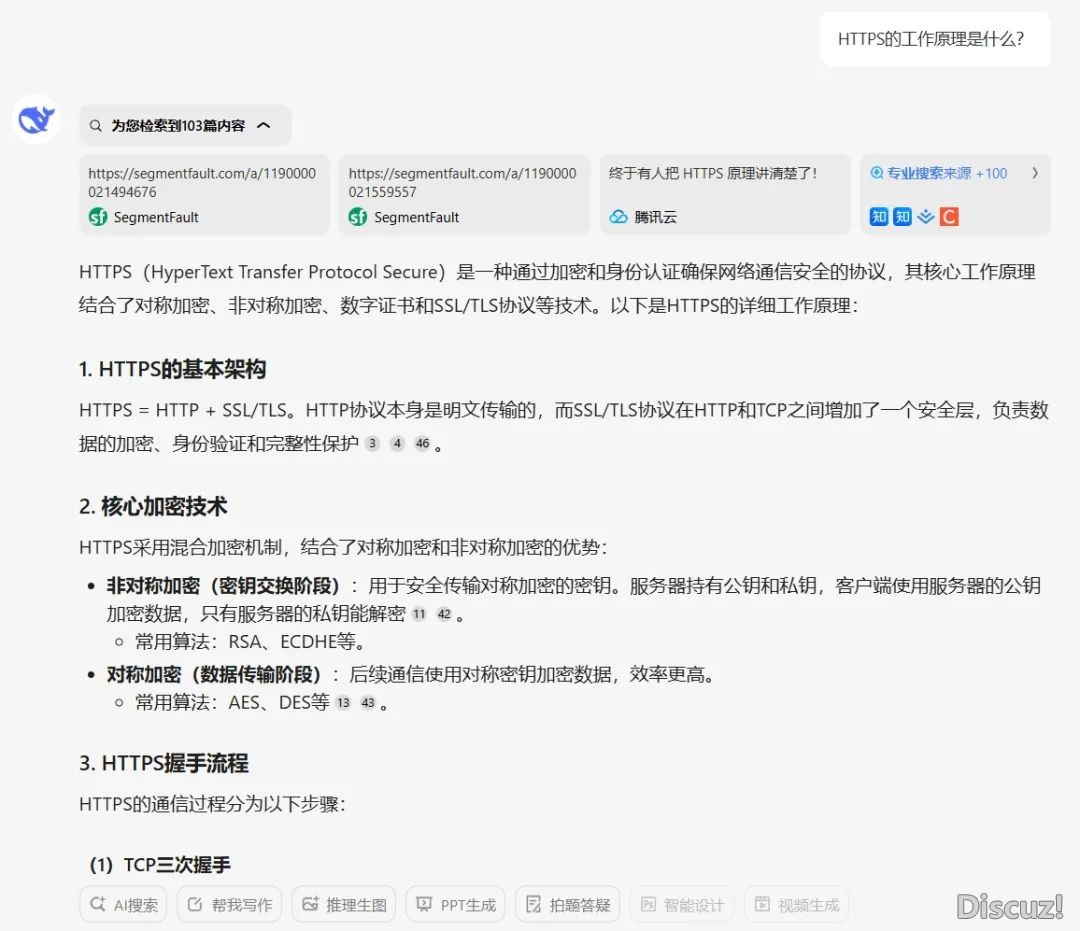
Task: Click the 腾讯云 cloud logo icon
Action: (x=618, y=217)
